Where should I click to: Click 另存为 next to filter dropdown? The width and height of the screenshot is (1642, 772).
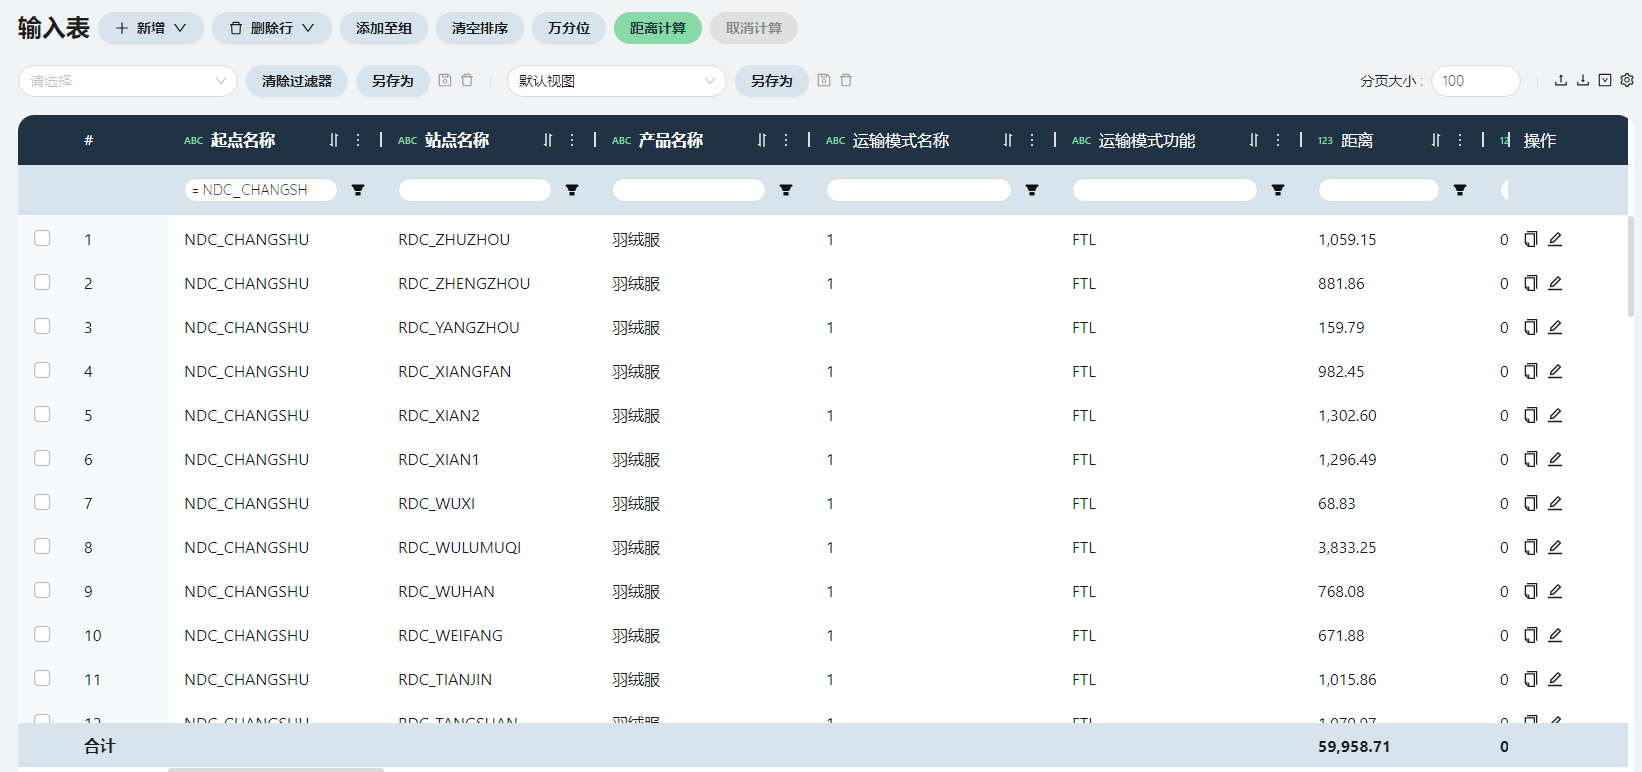pos(393,81)
